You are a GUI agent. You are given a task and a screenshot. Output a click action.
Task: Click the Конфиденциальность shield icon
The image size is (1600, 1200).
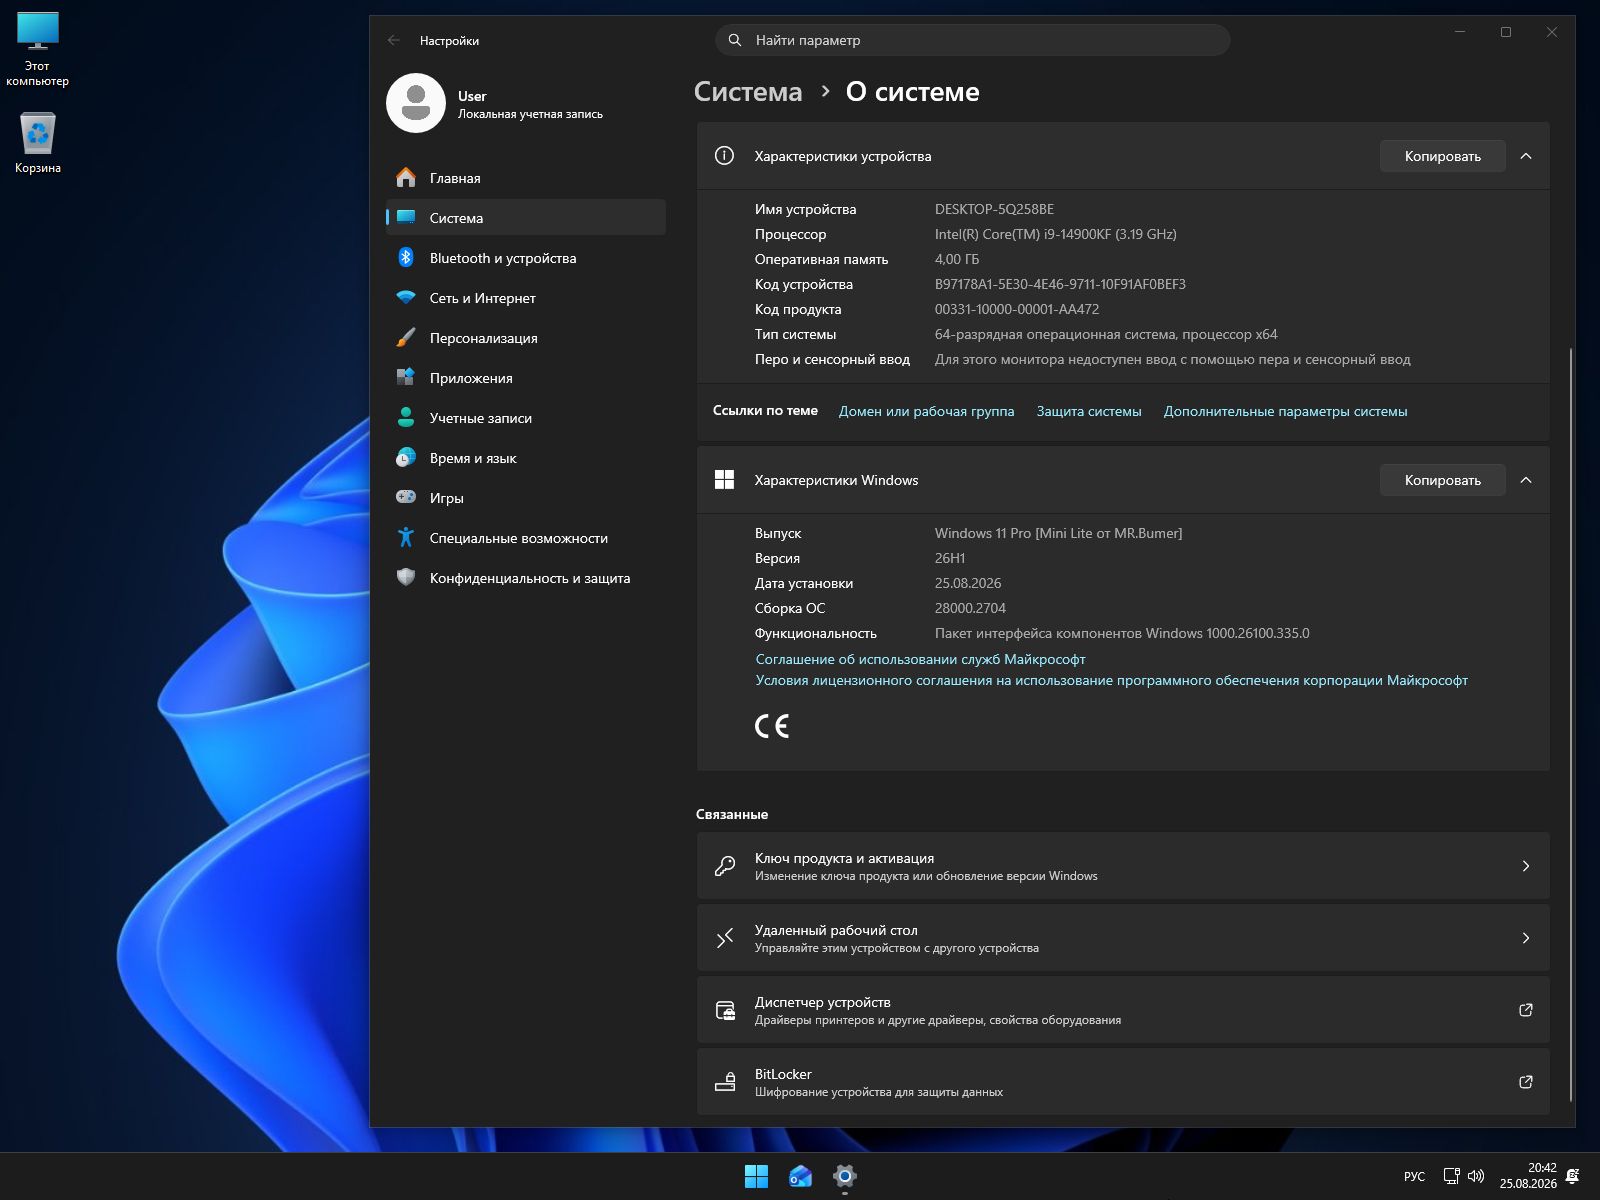pyautogui.click(x=406, y=578)
